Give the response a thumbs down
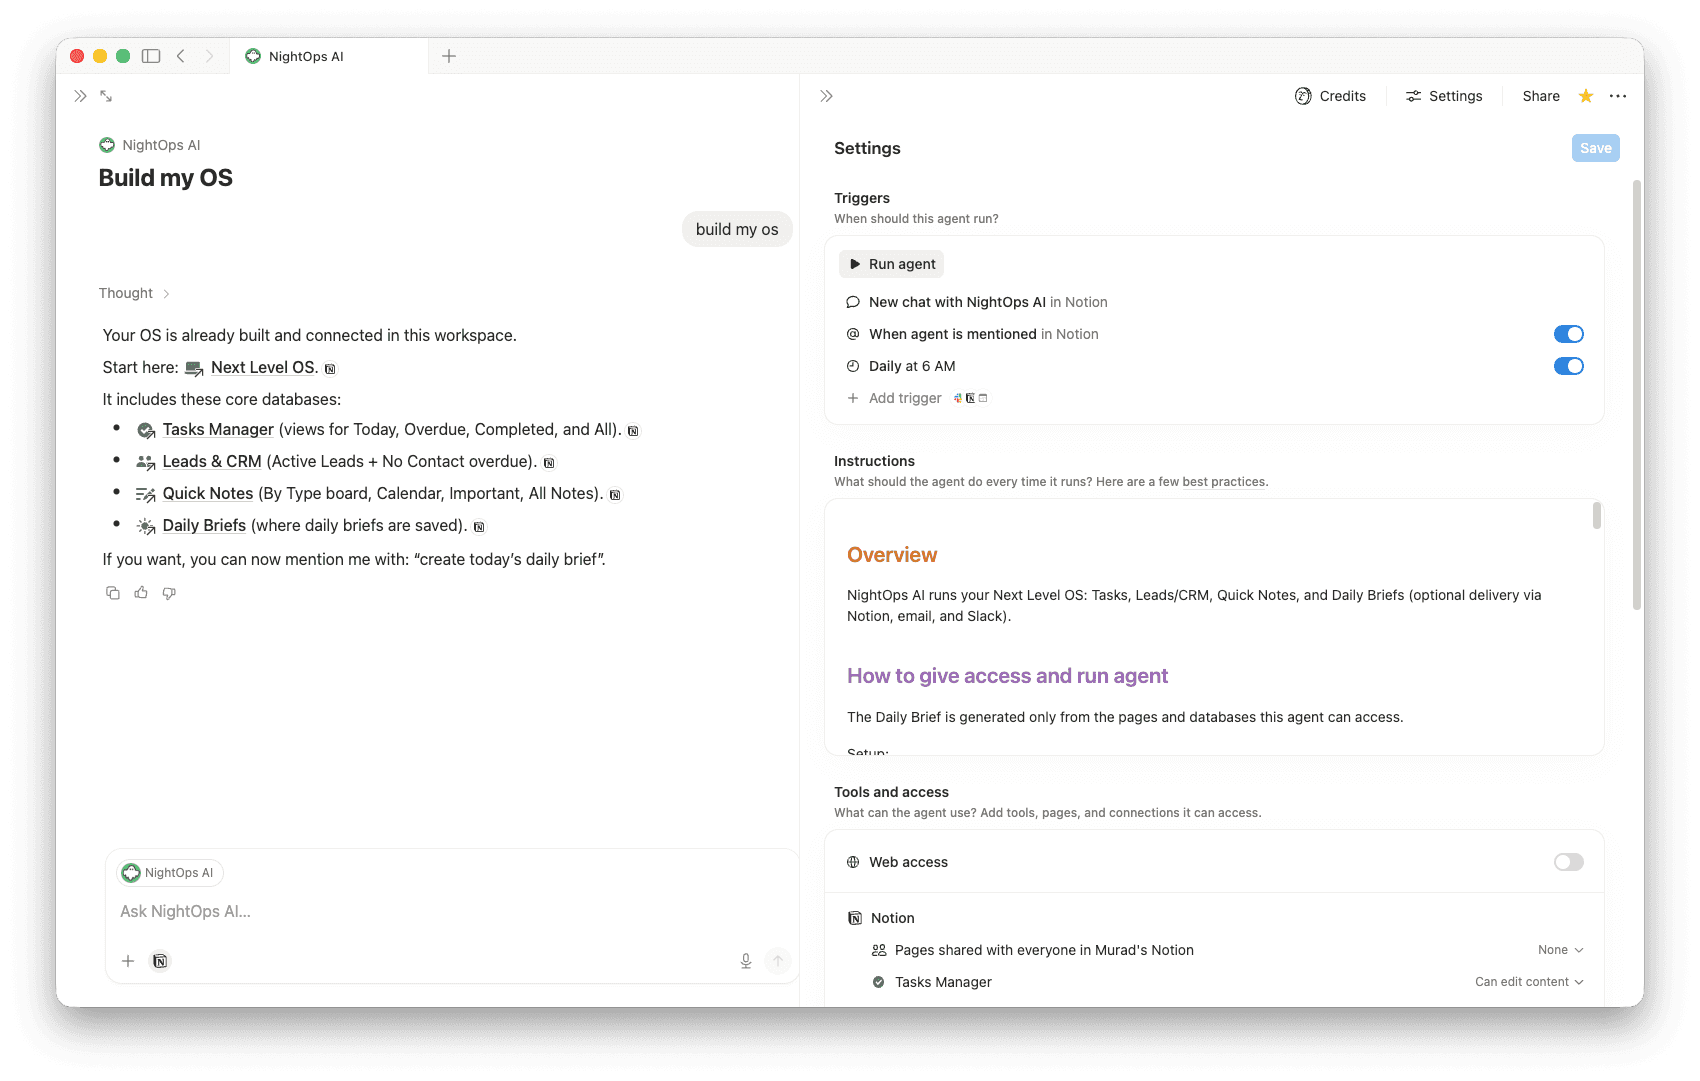Screen dimensions: 1700x1081 169,593
